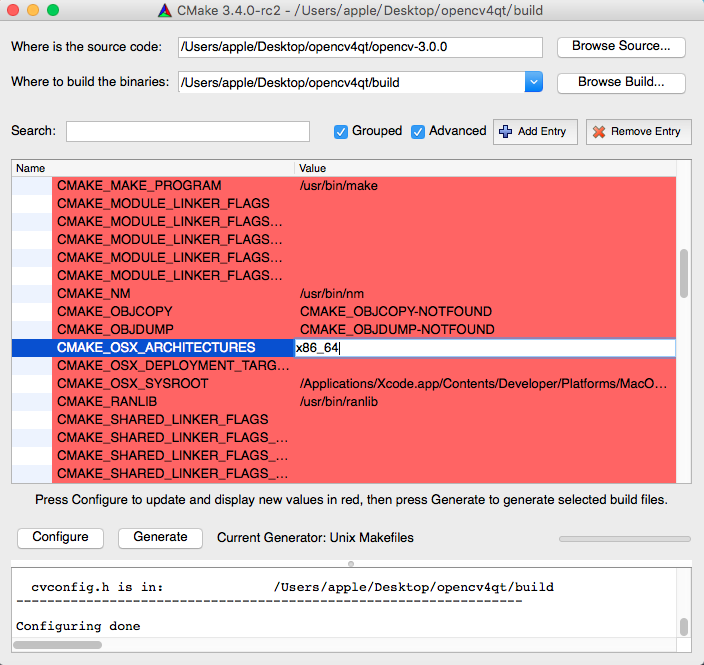Click the Current Generator: Unix Makefiles label
The height and width of the screenshot is (665, 704).
pyautogui.click(x=315, y=537)
